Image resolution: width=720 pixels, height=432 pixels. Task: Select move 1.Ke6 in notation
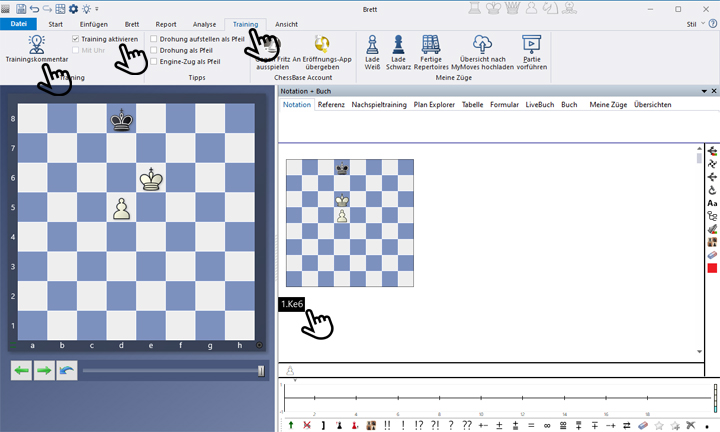(x=292, y=304)
